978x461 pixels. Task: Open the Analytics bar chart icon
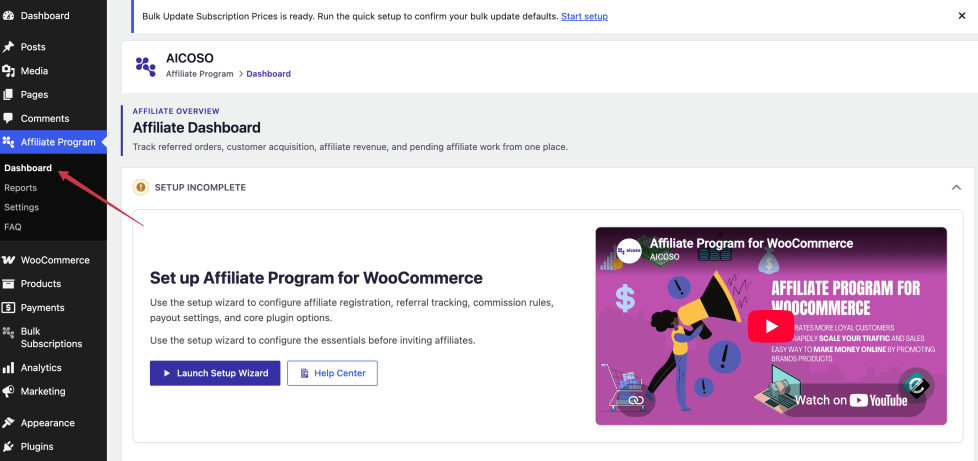click(8, 367)
